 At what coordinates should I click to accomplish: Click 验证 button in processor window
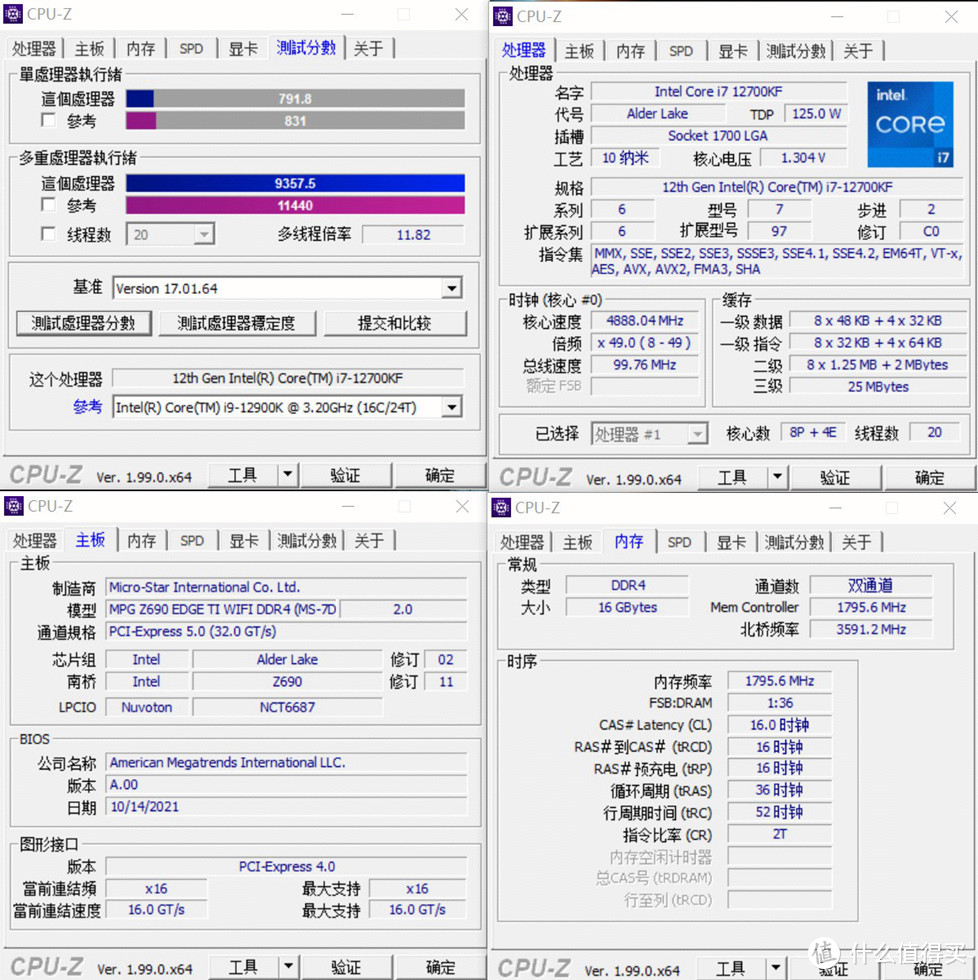pos(835,478)
